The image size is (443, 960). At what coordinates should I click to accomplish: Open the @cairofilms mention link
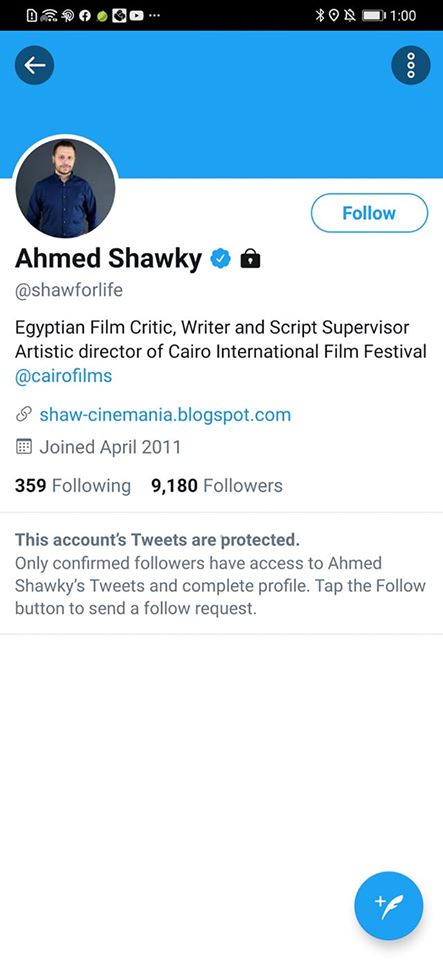tap(64, 375)
